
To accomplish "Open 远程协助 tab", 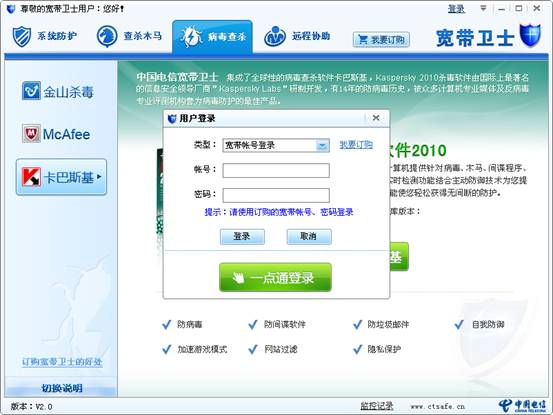I will [x=297, y=36].
